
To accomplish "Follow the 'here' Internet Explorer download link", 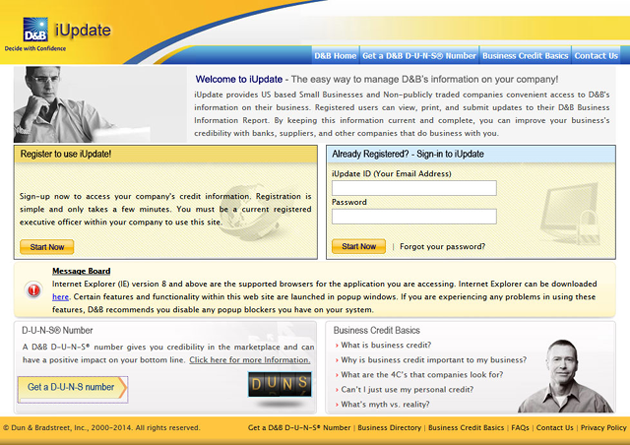I will pos(60,297).
